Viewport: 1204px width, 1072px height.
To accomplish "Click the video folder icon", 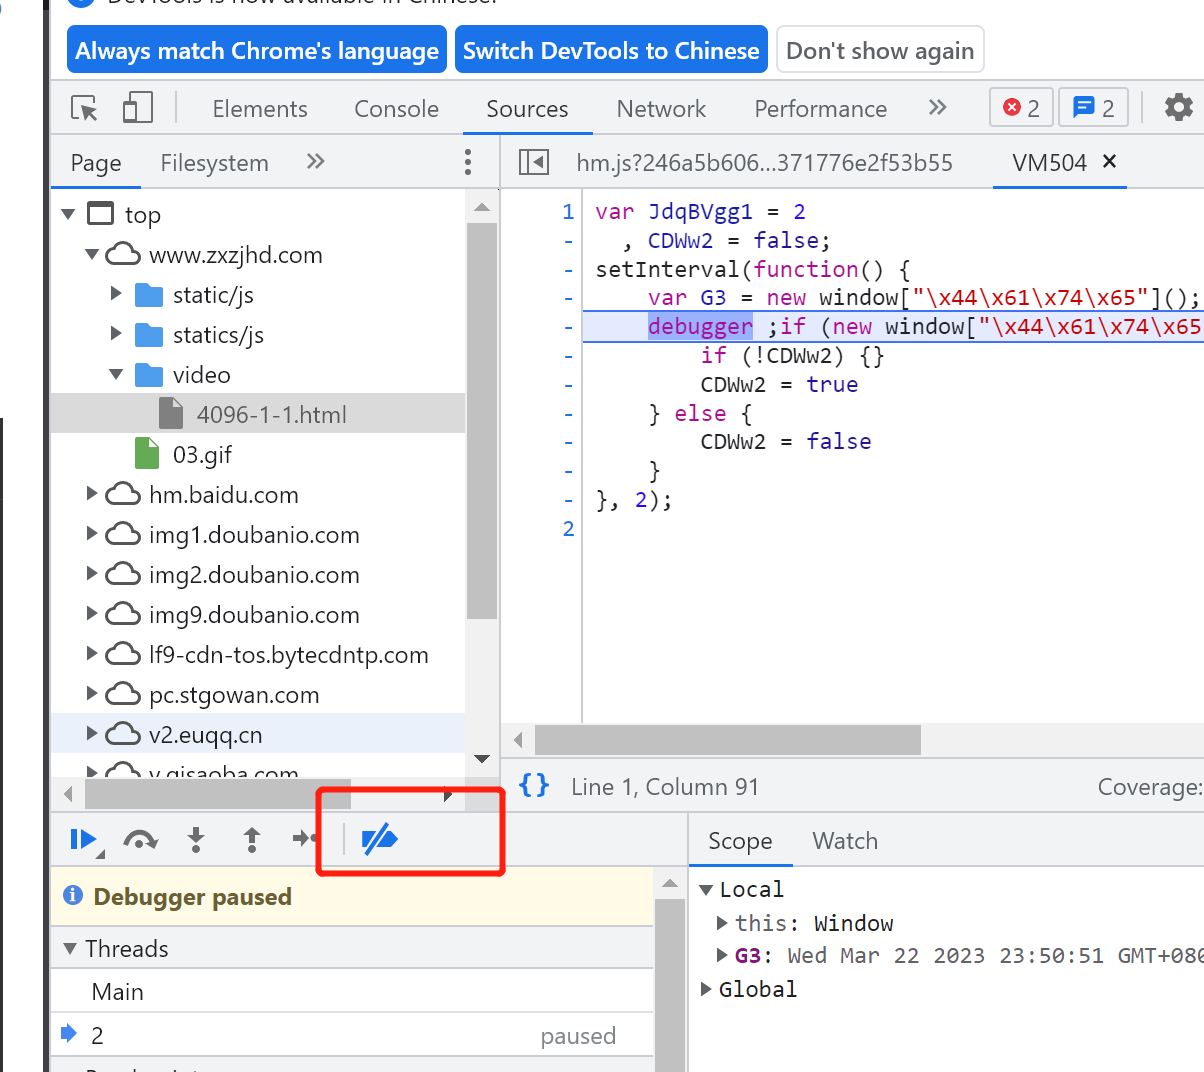I will tap(149, 375).
